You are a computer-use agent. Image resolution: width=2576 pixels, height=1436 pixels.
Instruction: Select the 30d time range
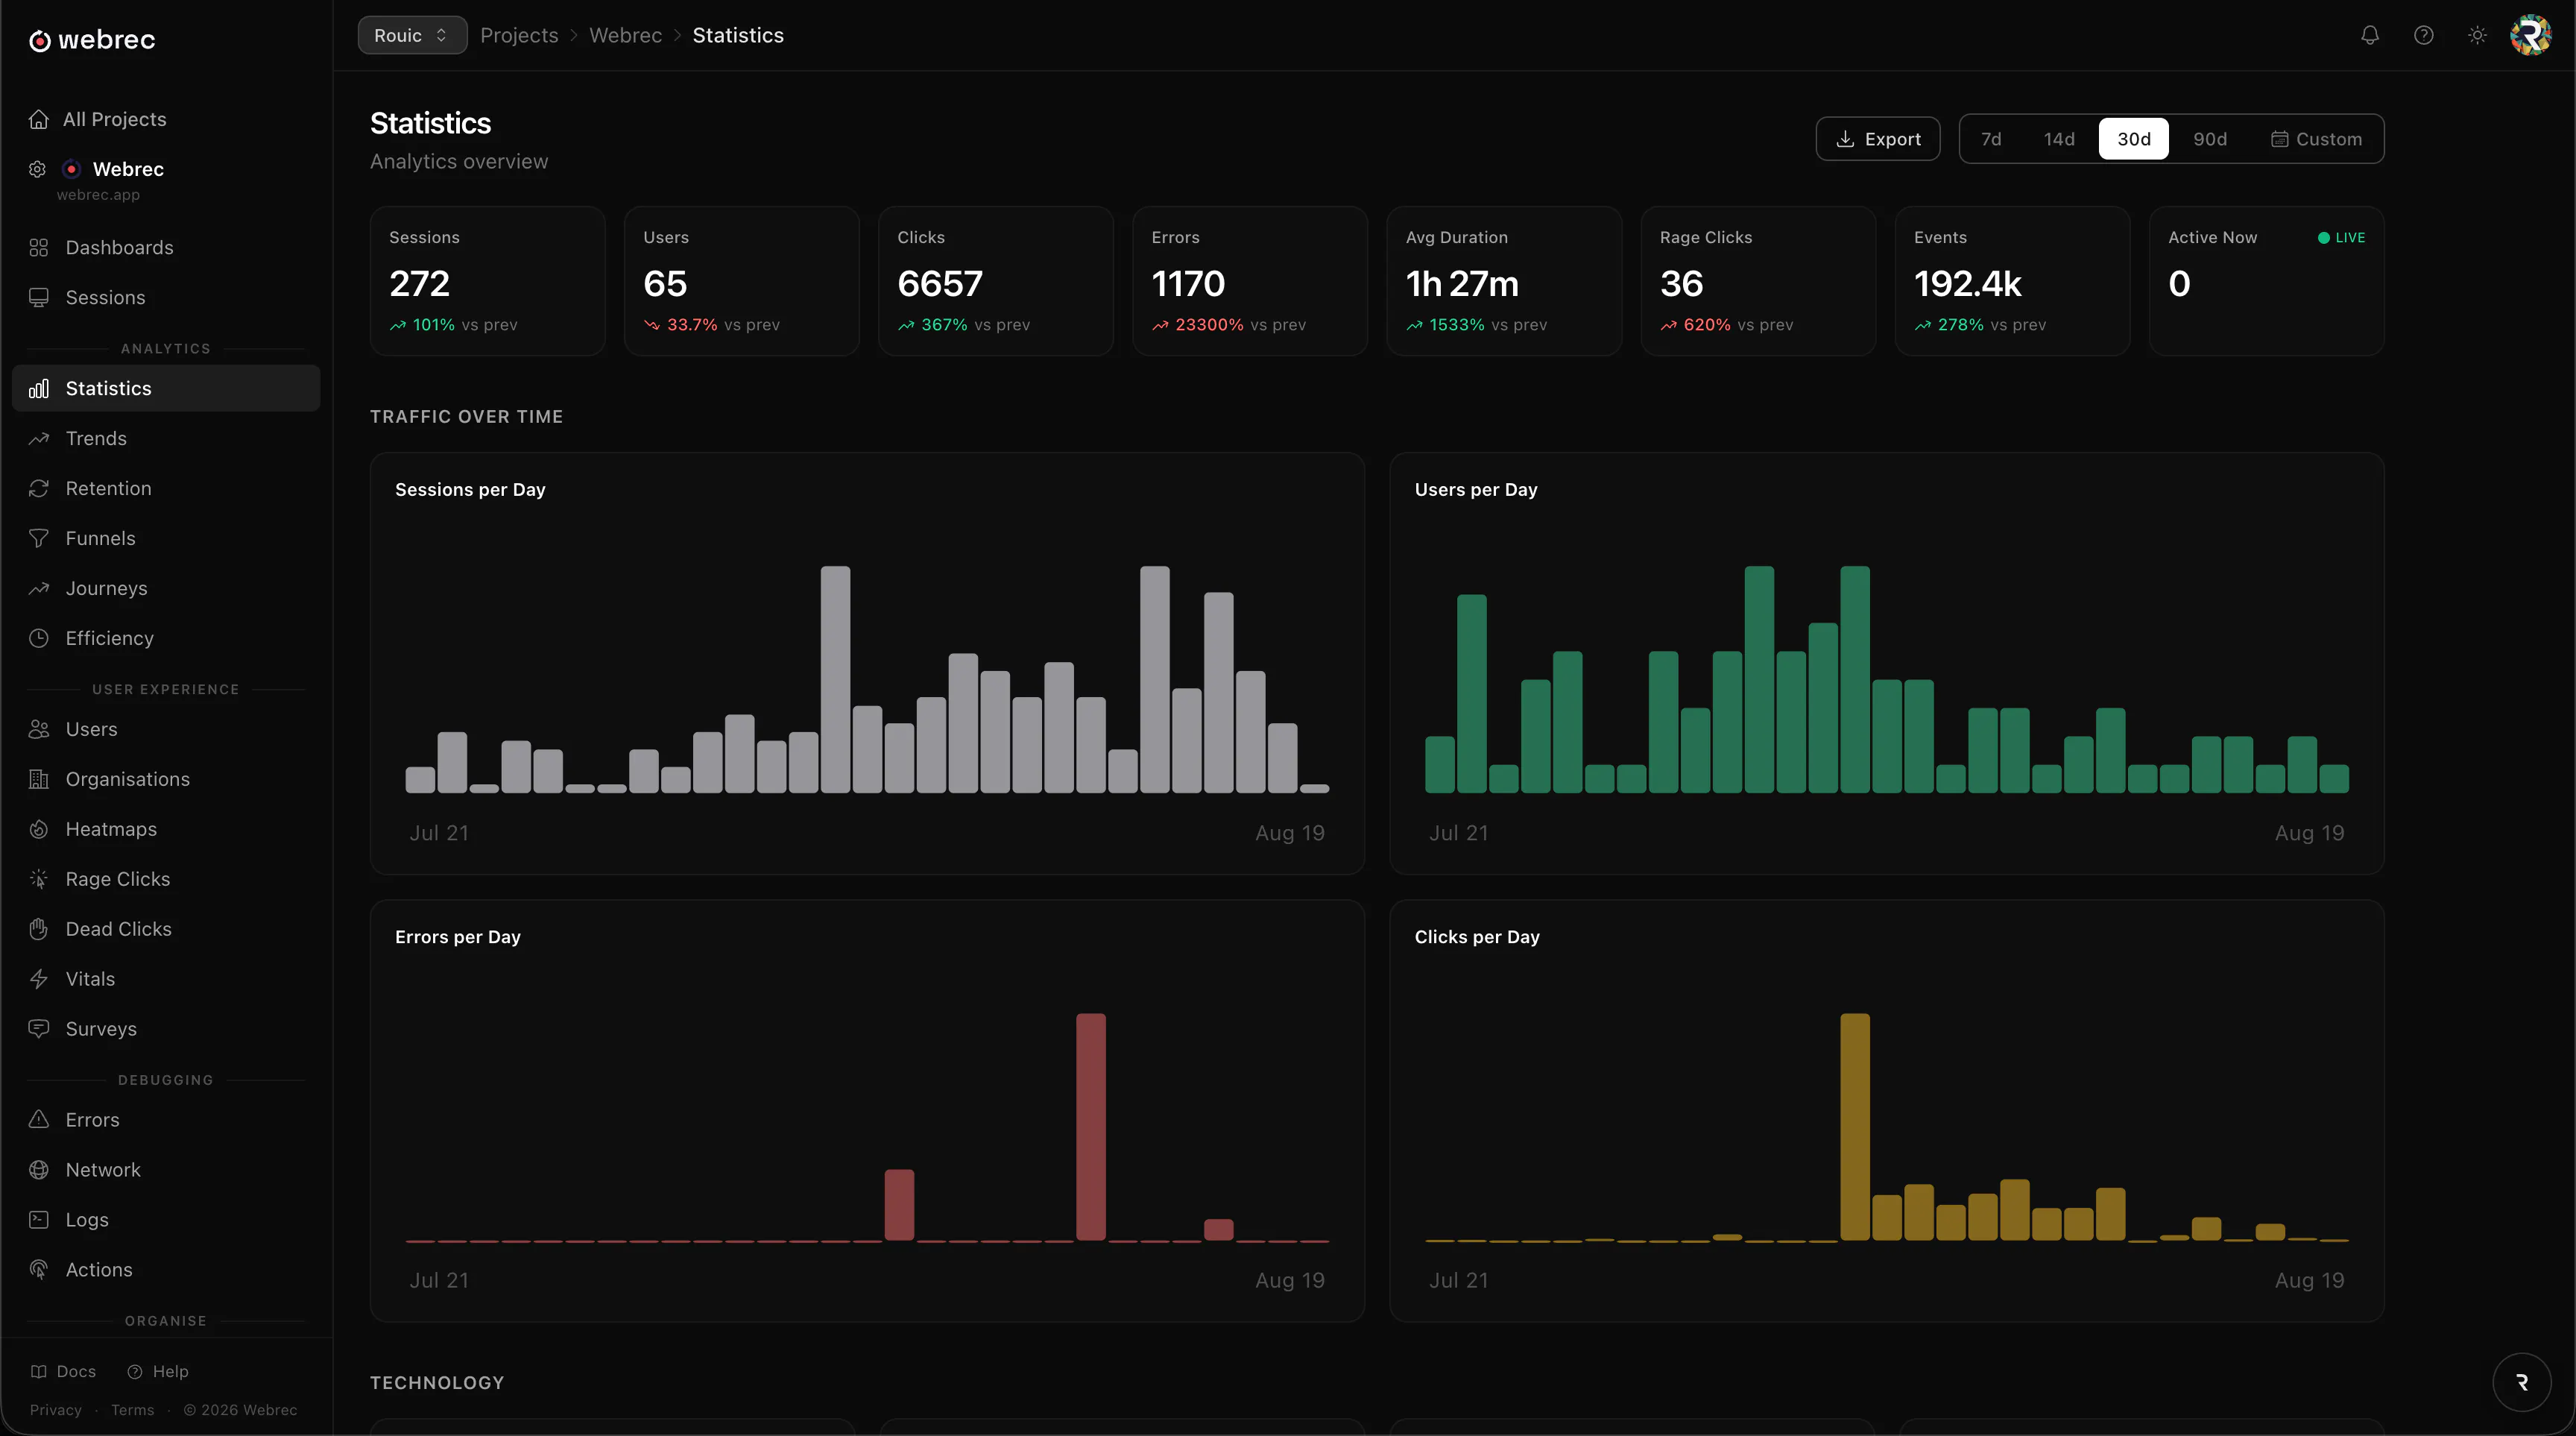coord(2134,139)
